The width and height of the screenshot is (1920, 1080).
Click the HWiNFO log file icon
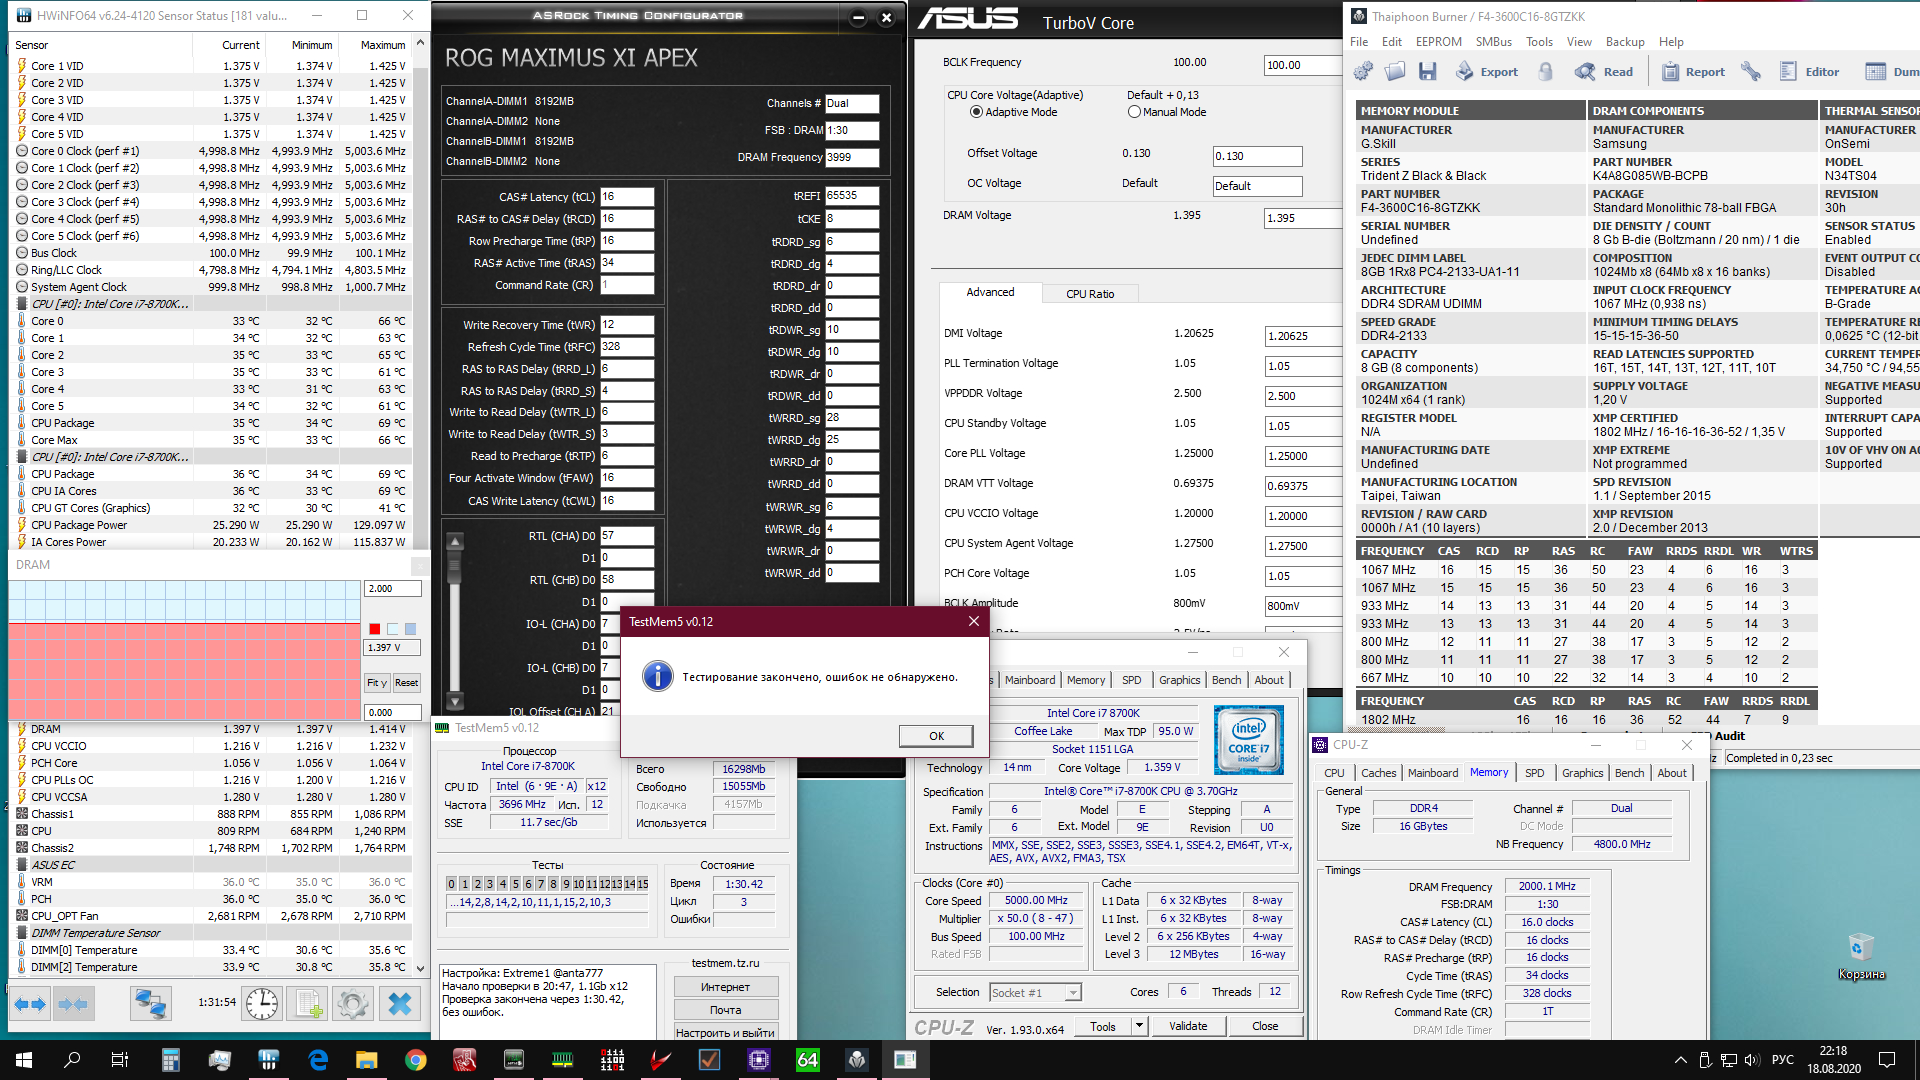point(308,1003)
